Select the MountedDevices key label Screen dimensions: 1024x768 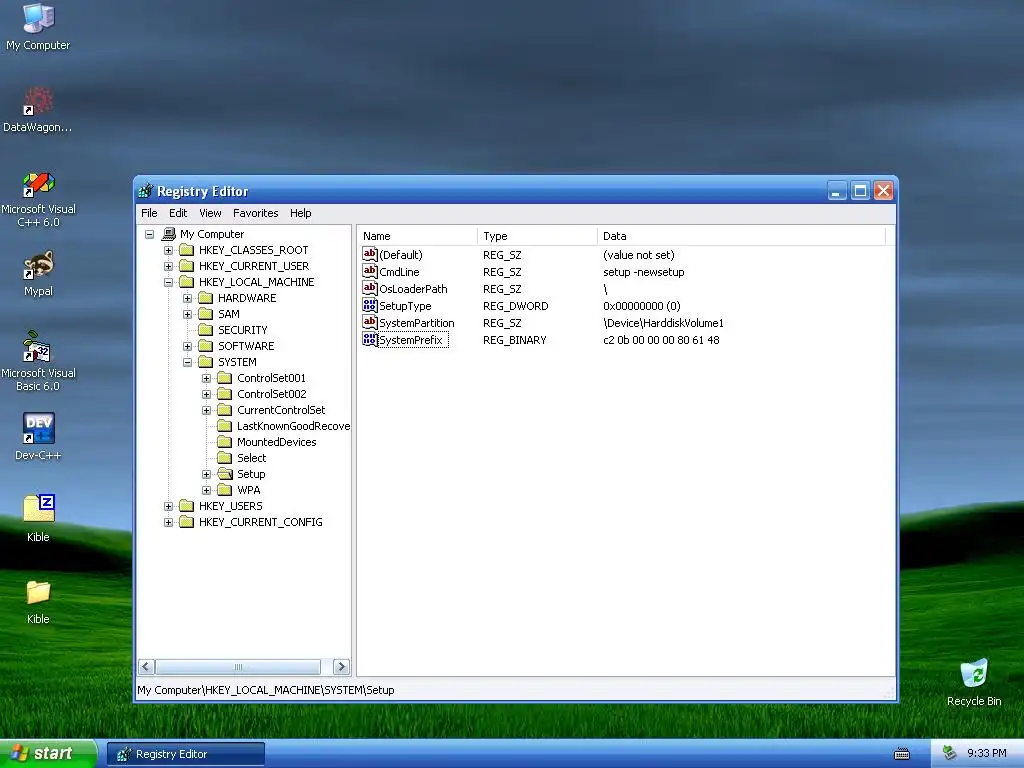tap(276, 442)
